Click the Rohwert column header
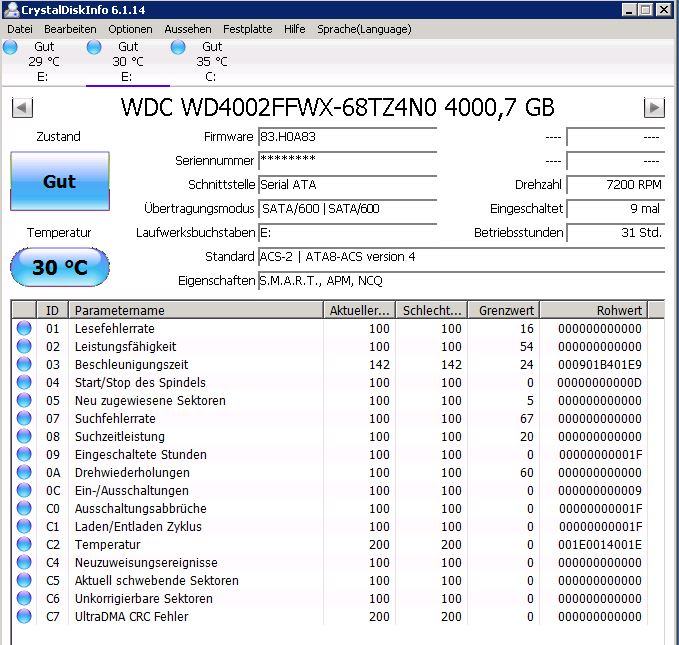The height and width of the screenshot is (645, 679). [x=594, y=310]
